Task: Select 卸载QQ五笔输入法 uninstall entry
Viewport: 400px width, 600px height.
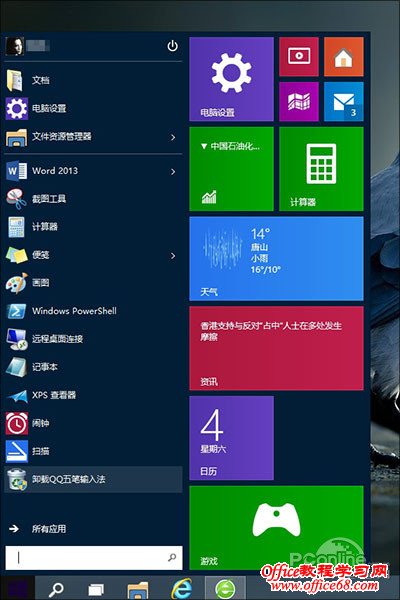Action: click(93, 479)
